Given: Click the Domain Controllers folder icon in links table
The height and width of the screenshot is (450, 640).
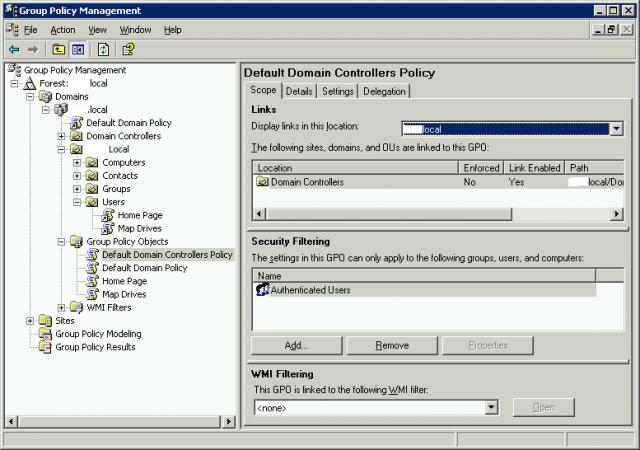Looking at the screenshot, I should tap(262, 181).
